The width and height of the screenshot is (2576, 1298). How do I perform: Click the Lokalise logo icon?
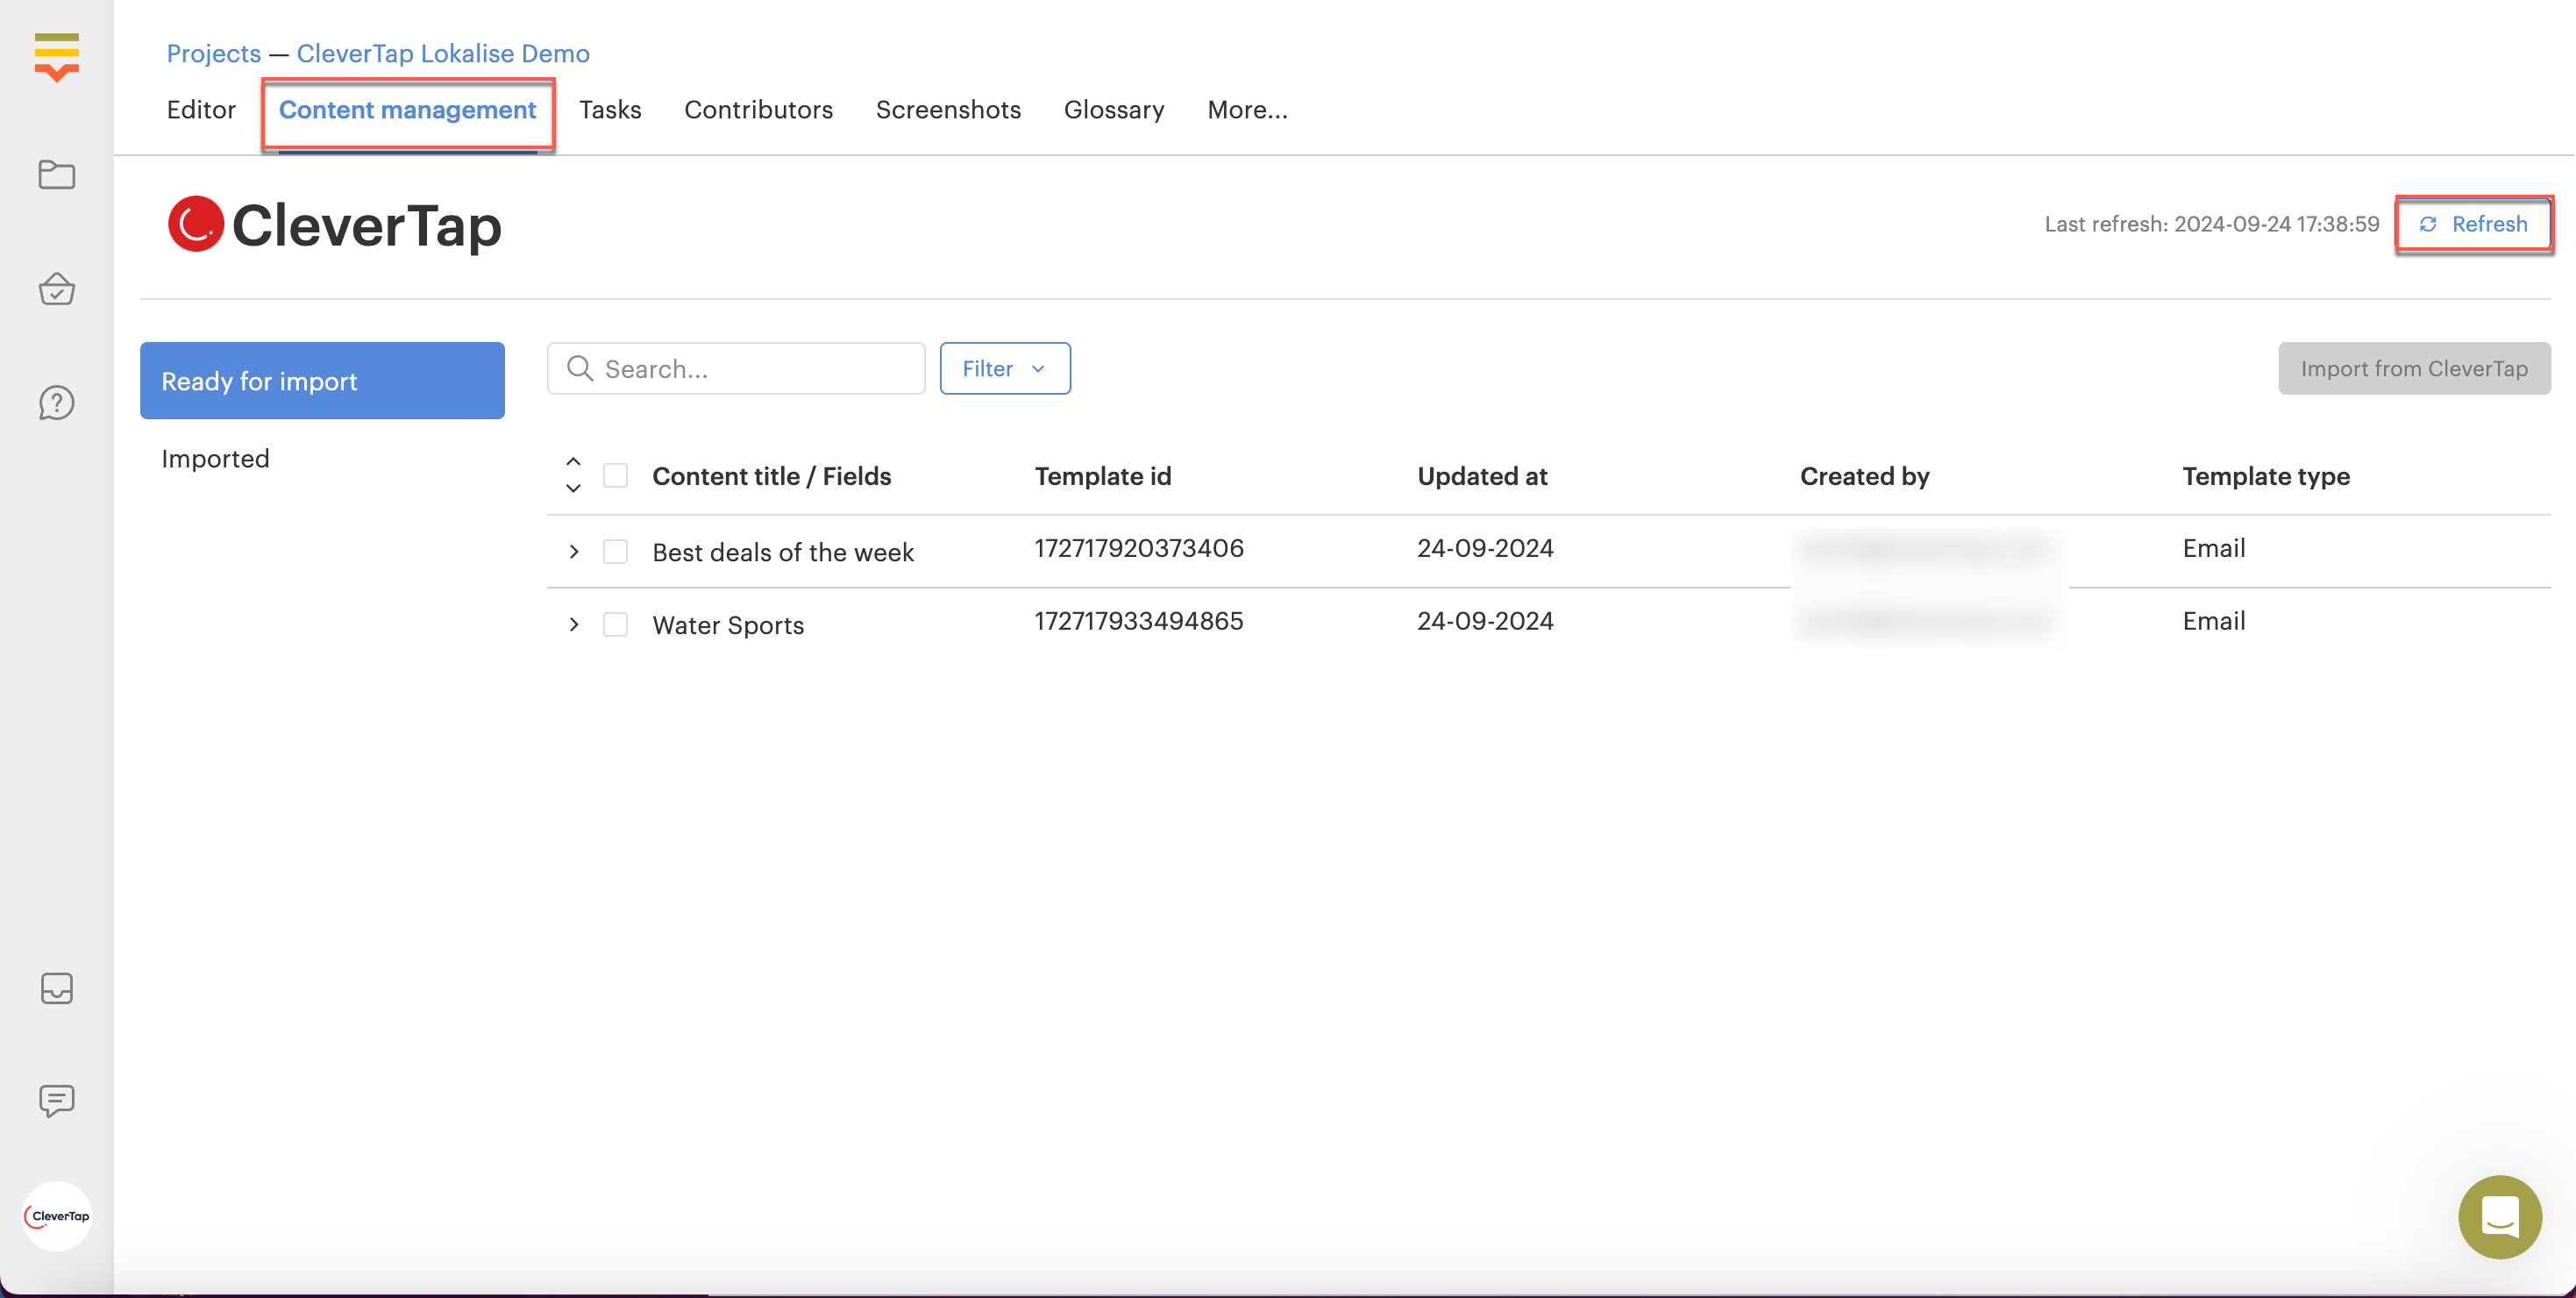56,56
